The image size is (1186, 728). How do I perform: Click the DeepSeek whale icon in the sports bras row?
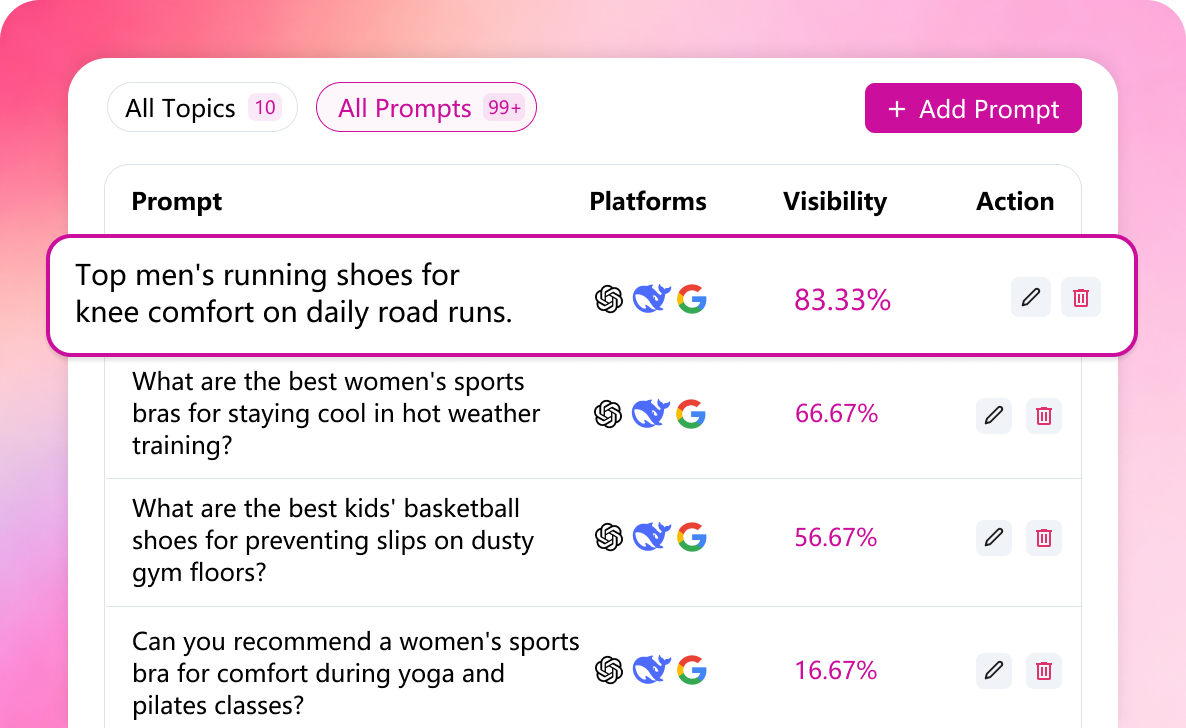point(650,414)
